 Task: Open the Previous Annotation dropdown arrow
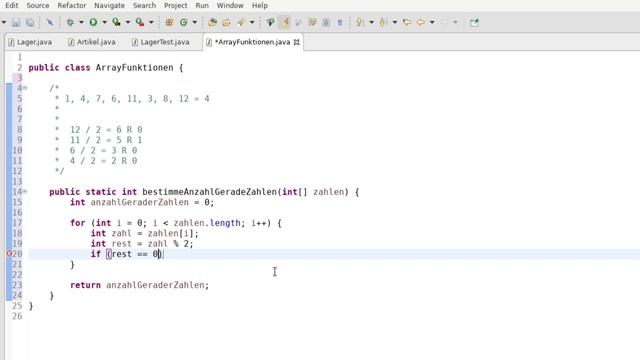pos(395,22)
